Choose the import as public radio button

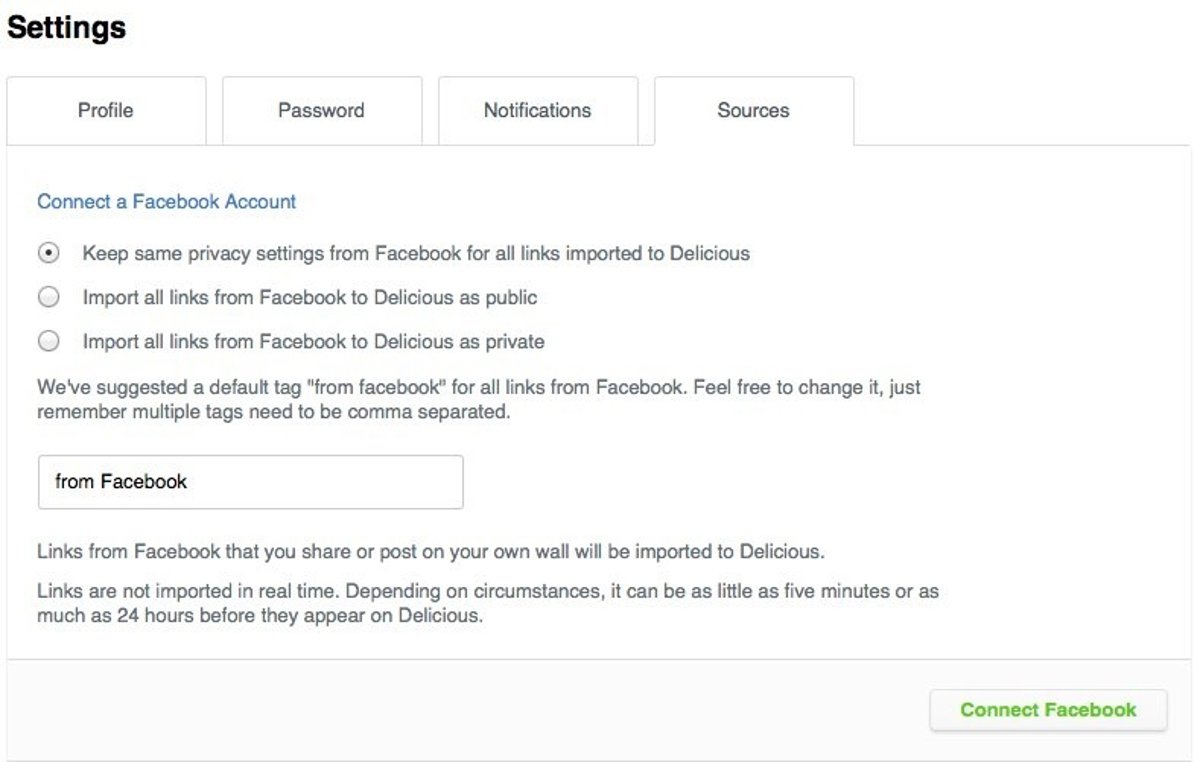click(48, 298)
